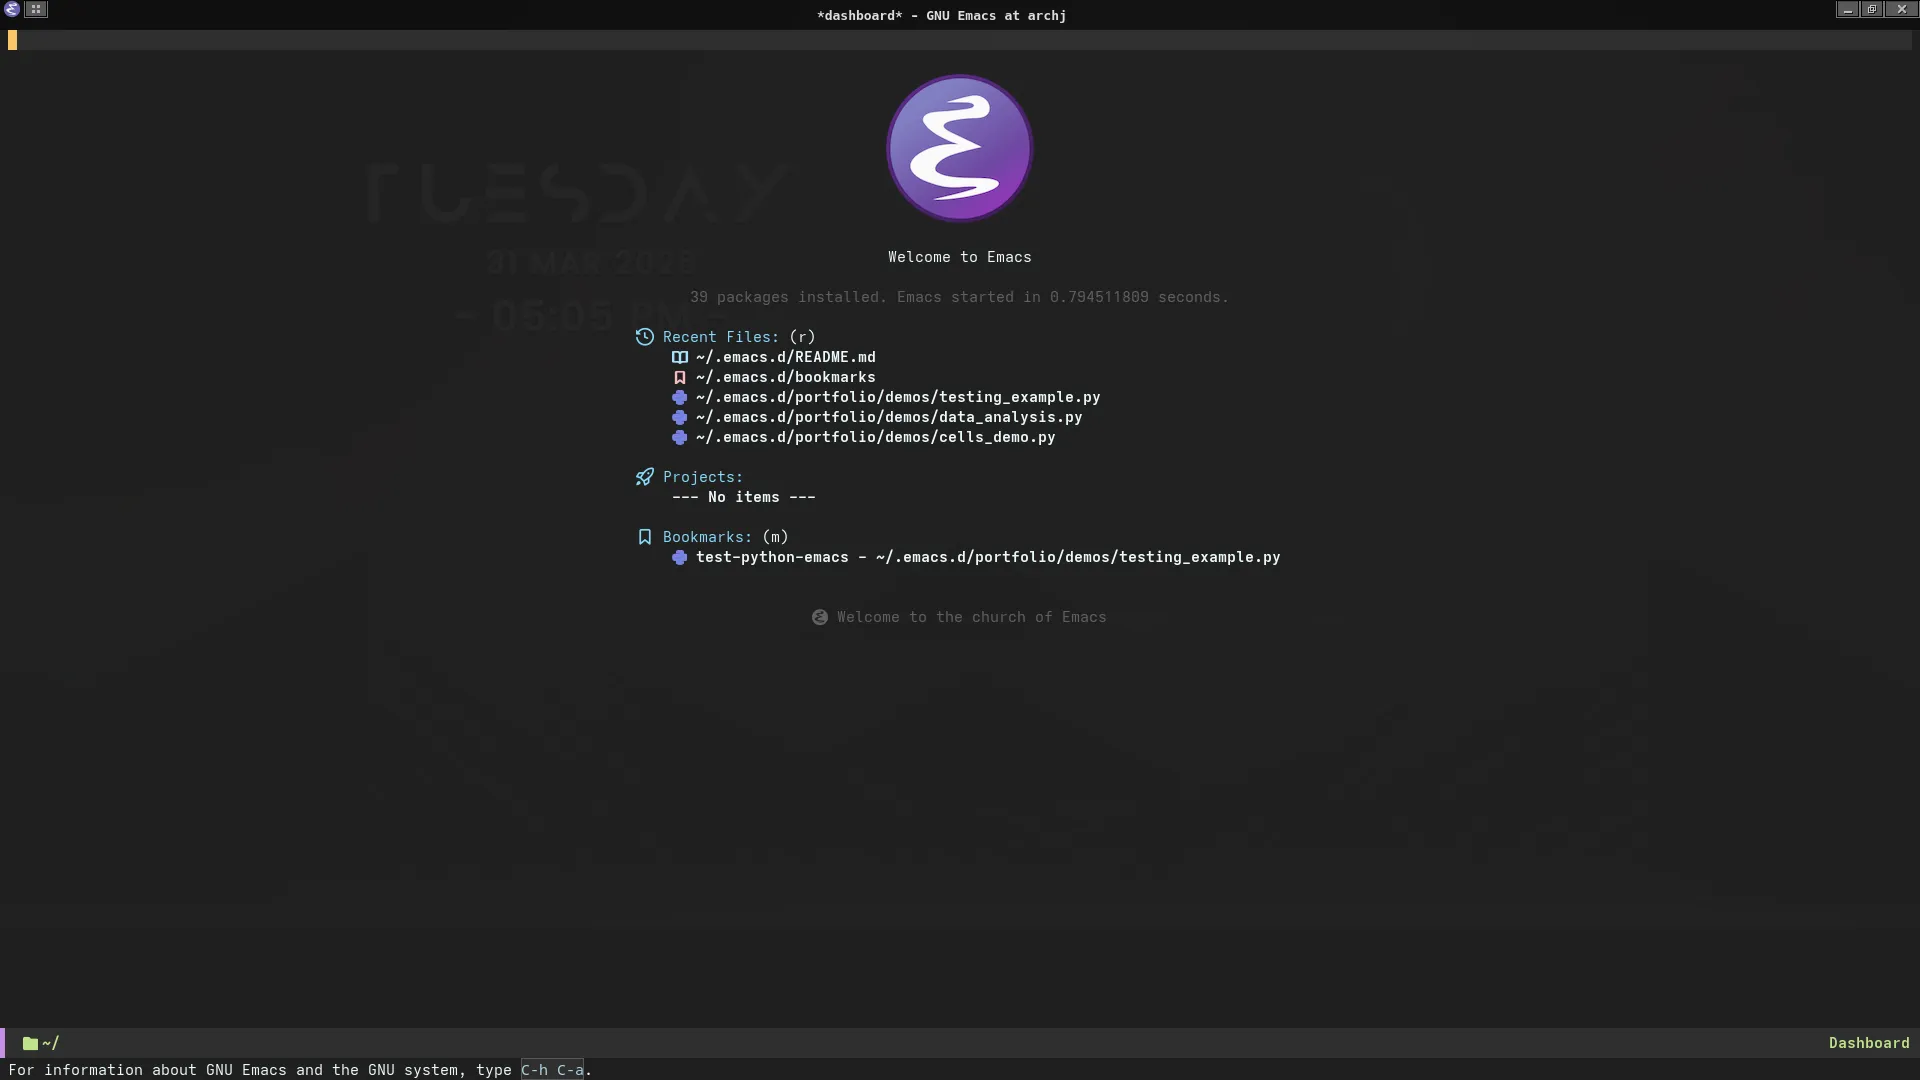The width and height of the screenshot is (1920, 1080).
Task: Click the Python icon beside test-python-emacs bookmark
Action: (680, 557)
